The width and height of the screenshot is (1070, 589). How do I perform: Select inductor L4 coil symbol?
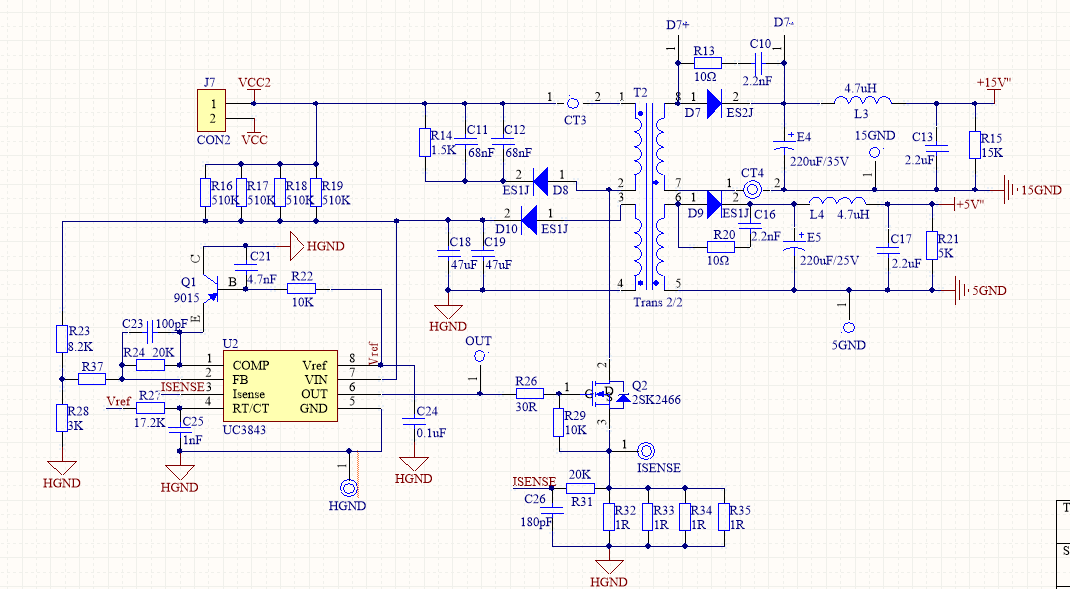point(826,202)
